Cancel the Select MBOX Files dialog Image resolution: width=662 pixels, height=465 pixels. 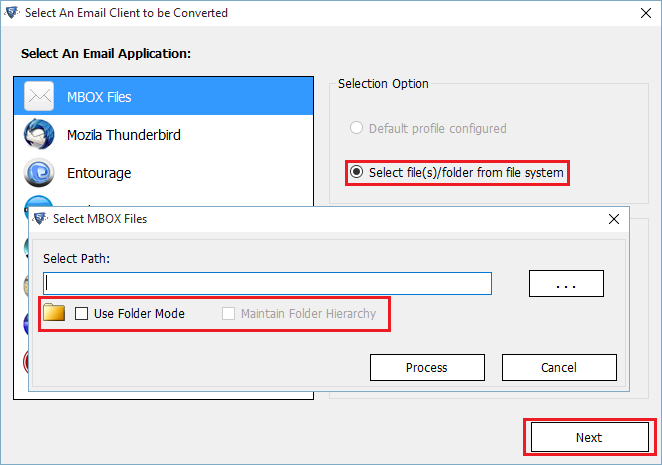pyautogui.click(x=559, y=367)
